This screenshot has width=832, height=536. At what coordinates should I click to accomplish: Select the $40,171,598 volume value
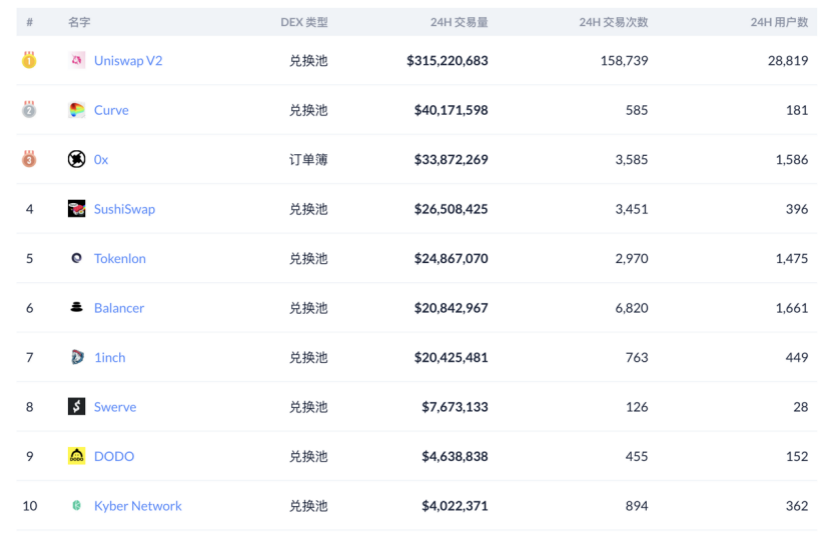[x=451, y=110]
